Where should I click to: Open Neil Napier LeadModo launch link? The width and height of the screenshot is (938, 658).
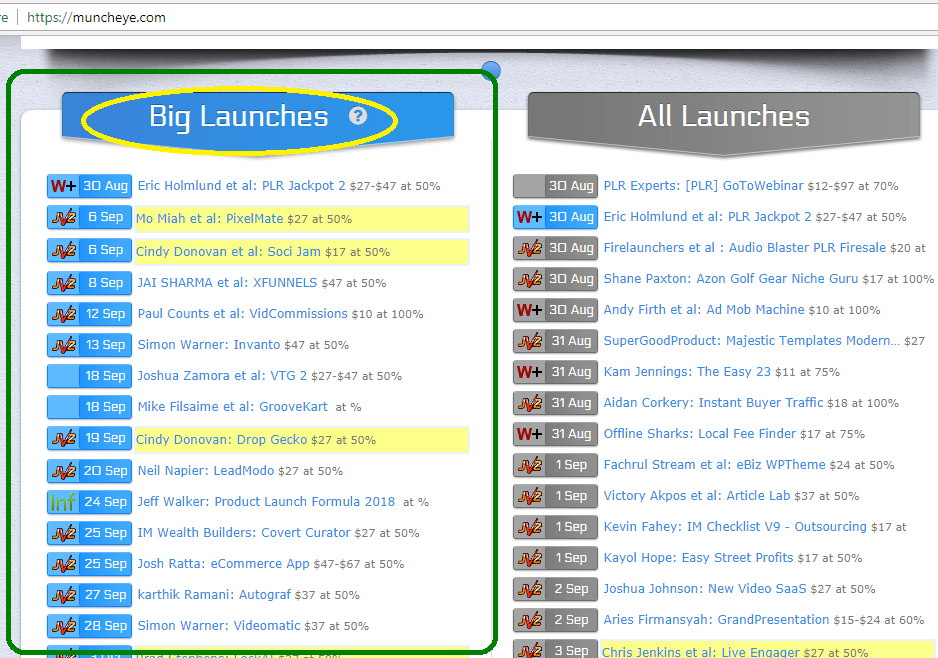tap(206, 471)
